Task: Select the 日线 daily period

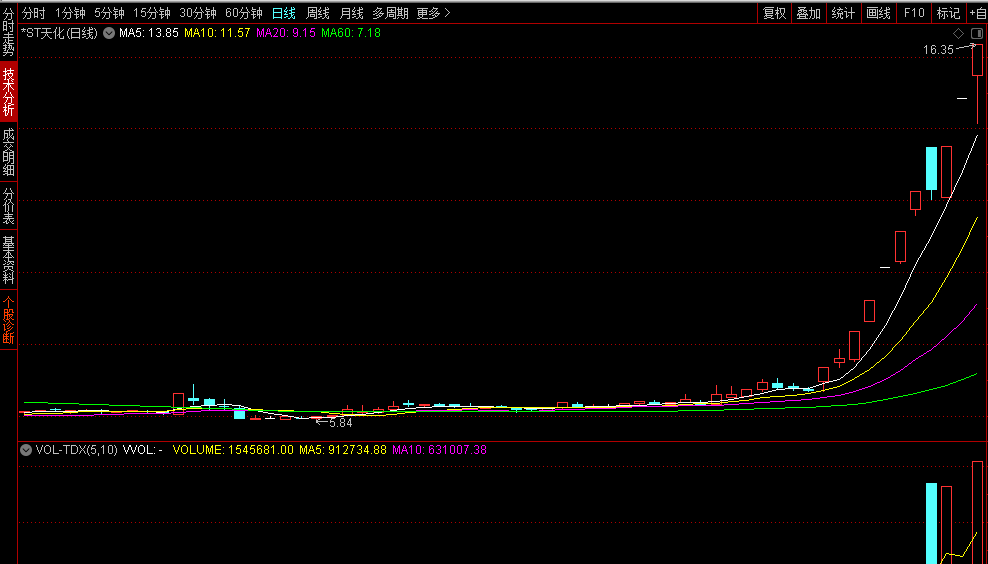Action: click(x=284, y=13)
